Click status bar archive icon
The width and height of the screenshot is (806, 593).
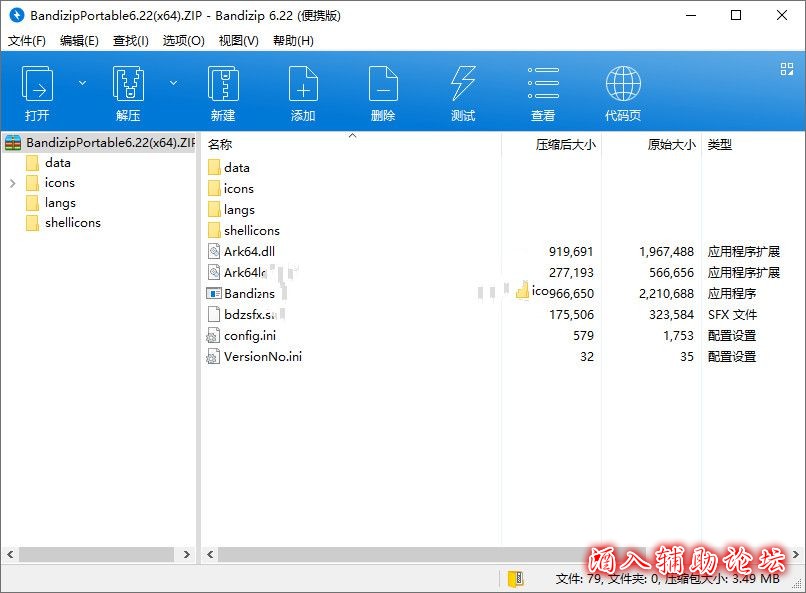pos(515,579)
